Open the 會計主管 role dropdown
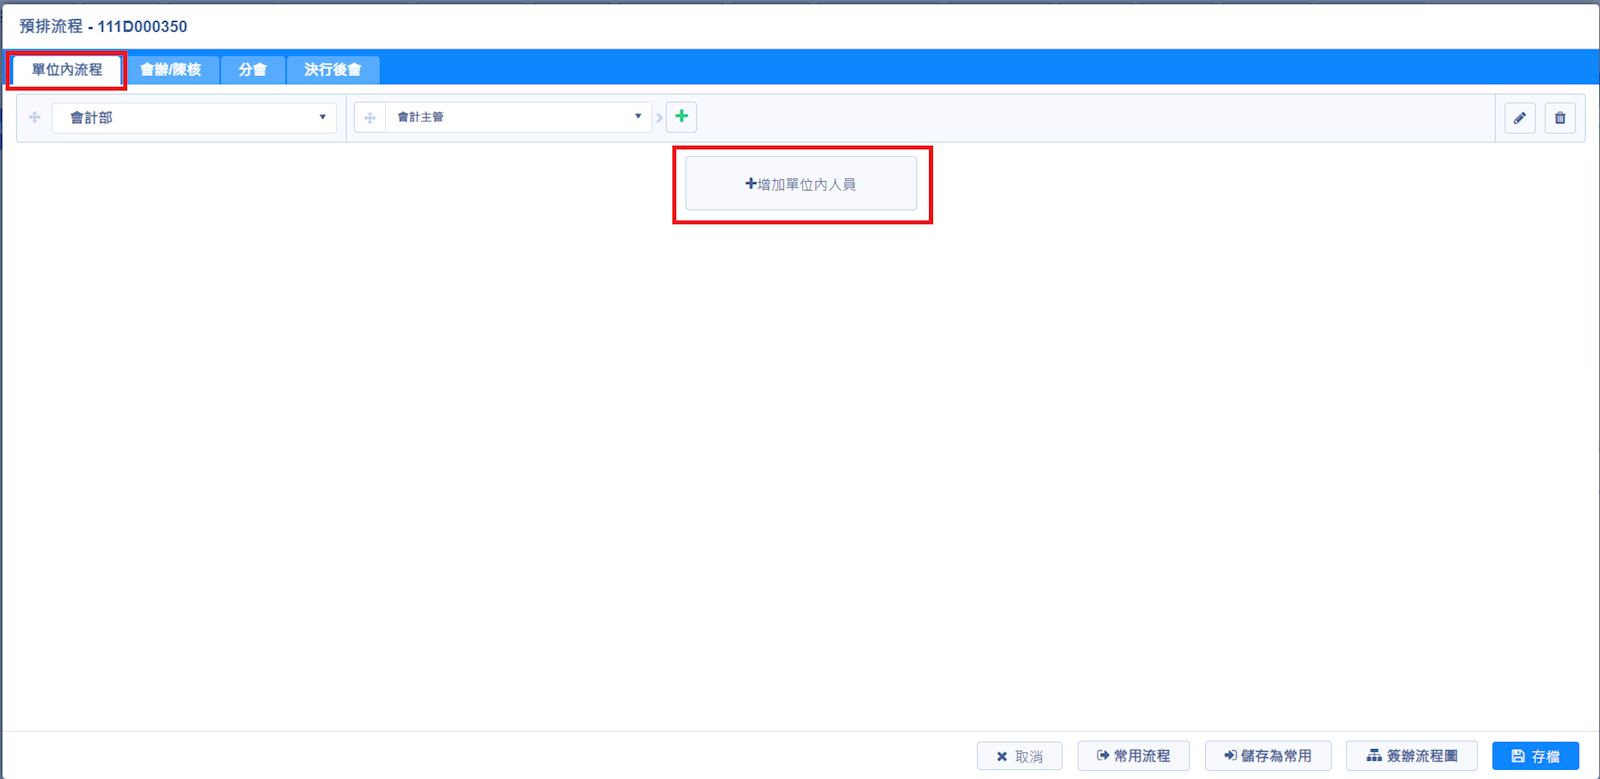This screenshot has height=779, width=1600. [518, 118]
